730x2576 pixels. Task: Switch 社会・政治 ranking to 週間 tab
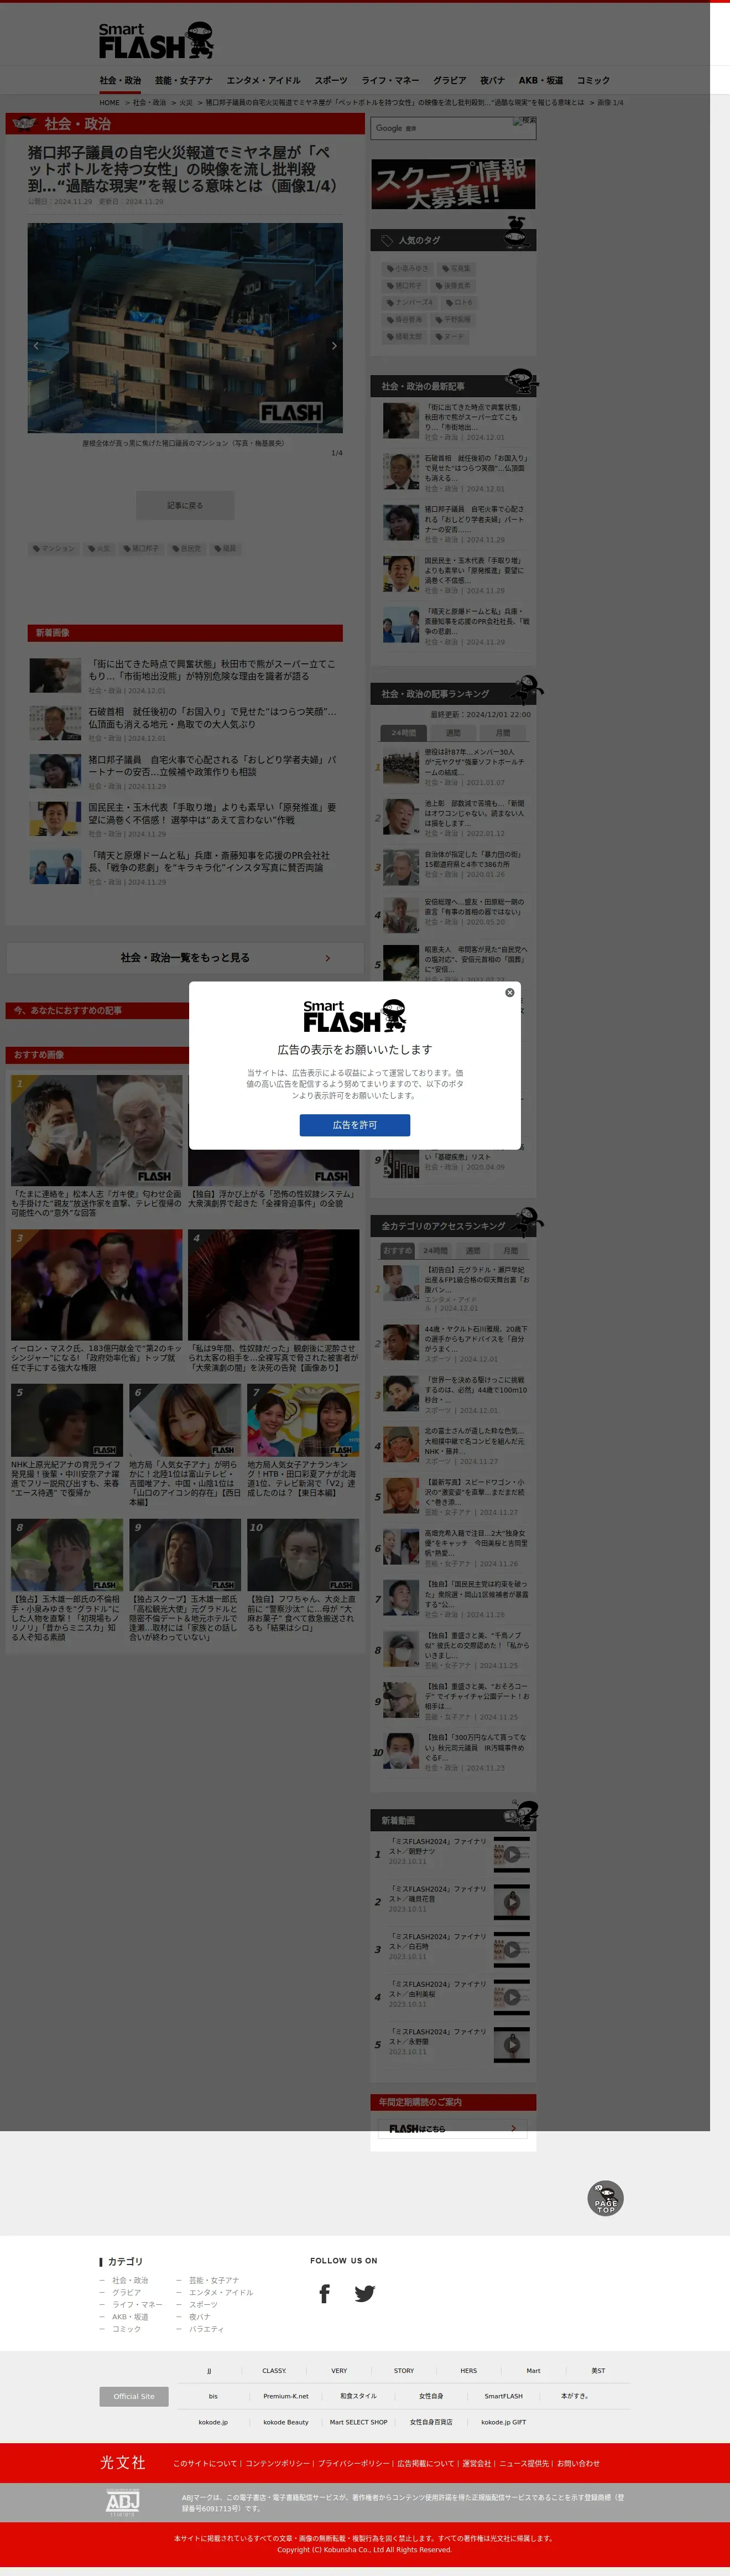453,732
